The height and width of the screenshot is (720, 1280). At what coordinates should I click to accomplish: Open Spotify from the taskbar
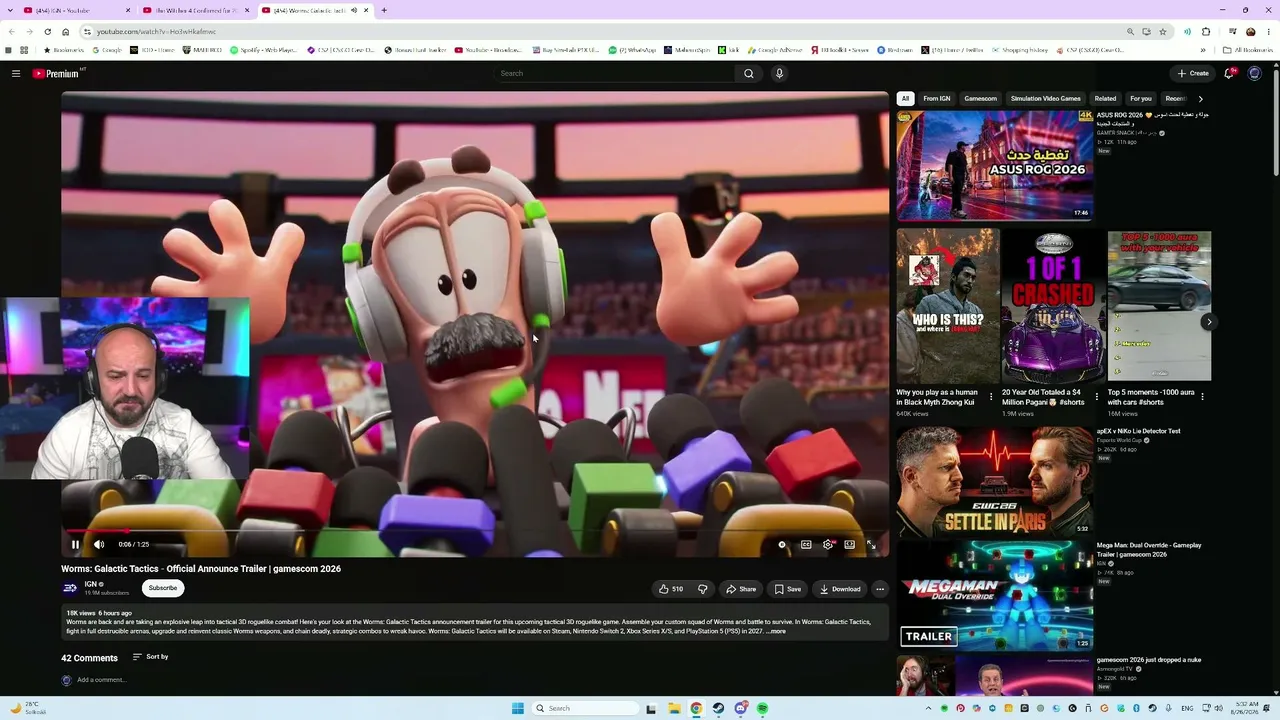pyautogui.click(x=762, y=708)
